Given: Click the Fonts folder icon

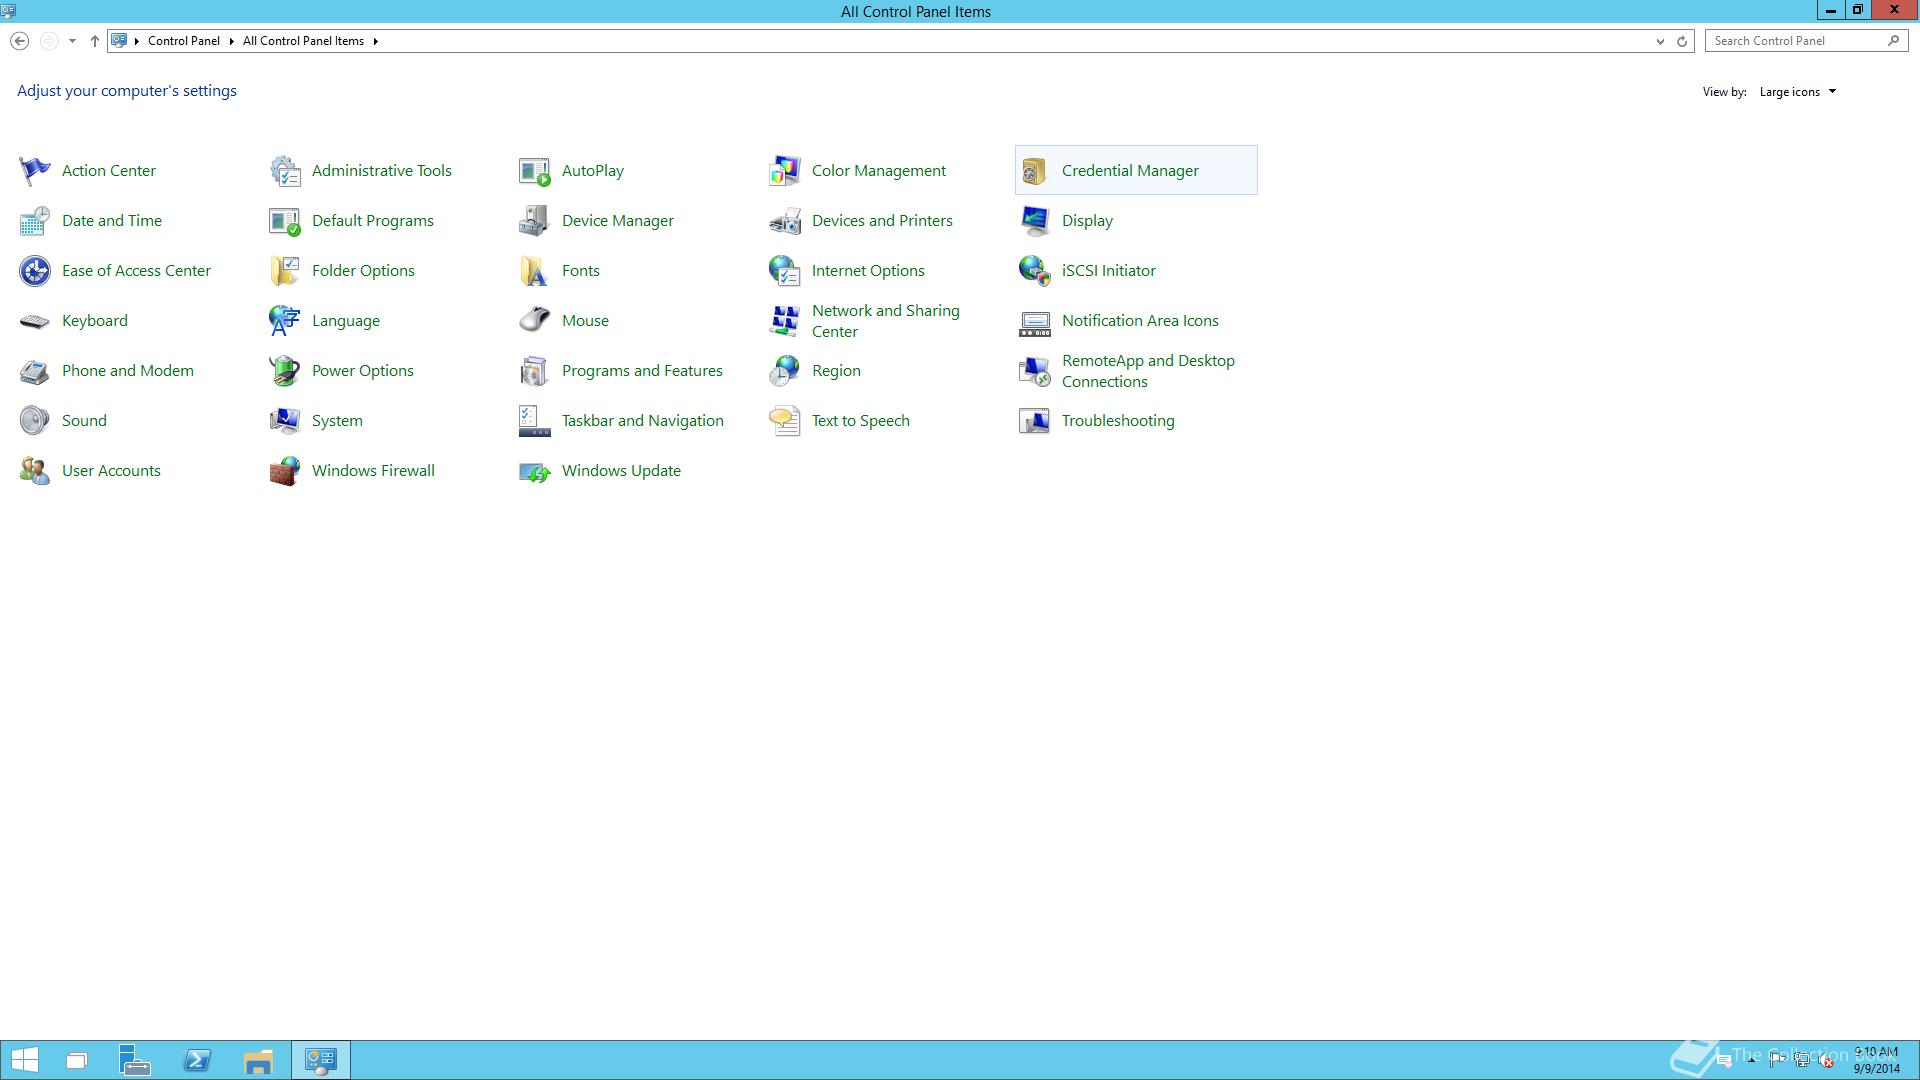Looking at the screenshot, I should tap(534, 271).
